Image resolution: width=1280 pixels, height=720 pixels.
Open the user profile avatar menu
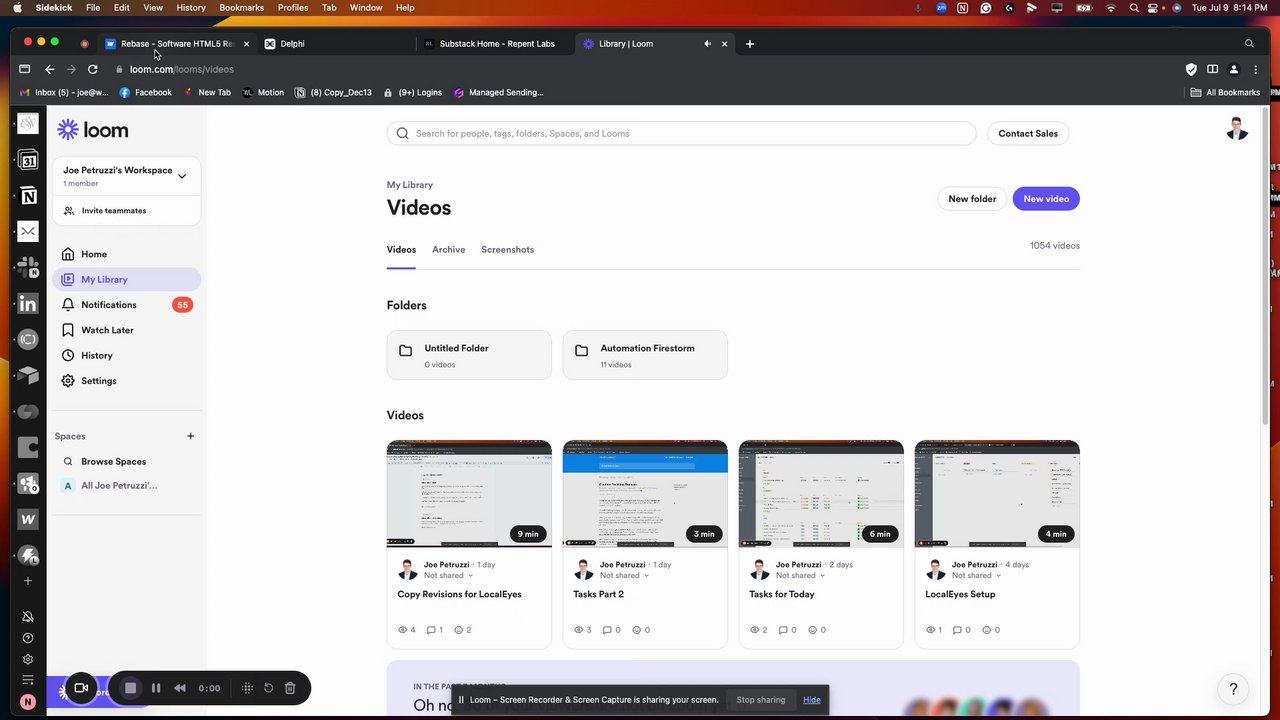(1237, 129)
